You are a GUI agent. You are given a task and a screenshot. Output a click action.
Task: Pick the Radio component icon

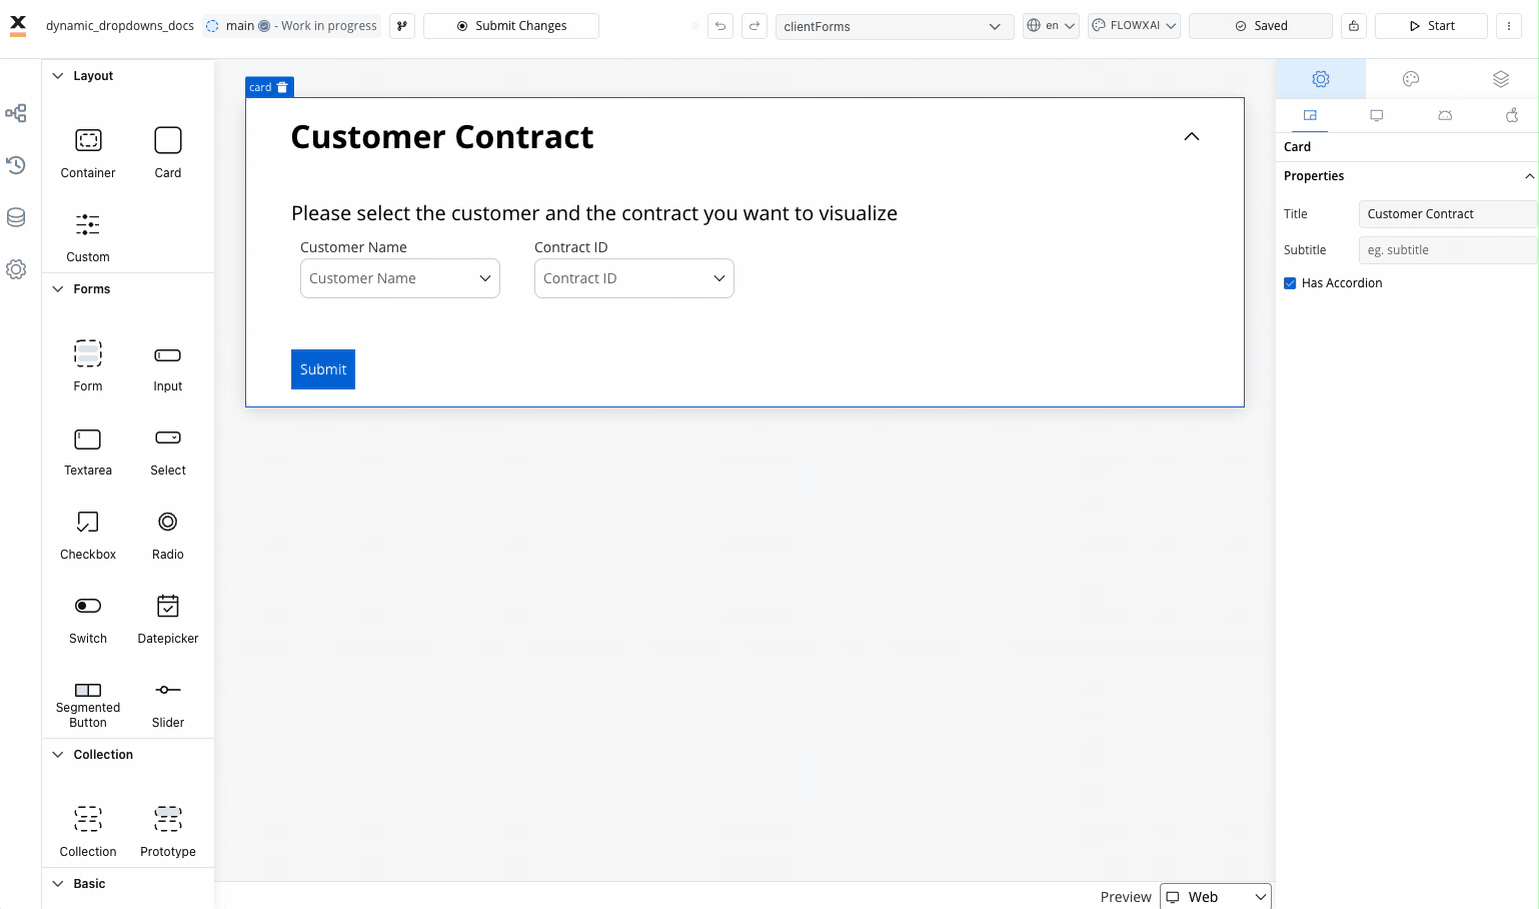coord(168,522)
